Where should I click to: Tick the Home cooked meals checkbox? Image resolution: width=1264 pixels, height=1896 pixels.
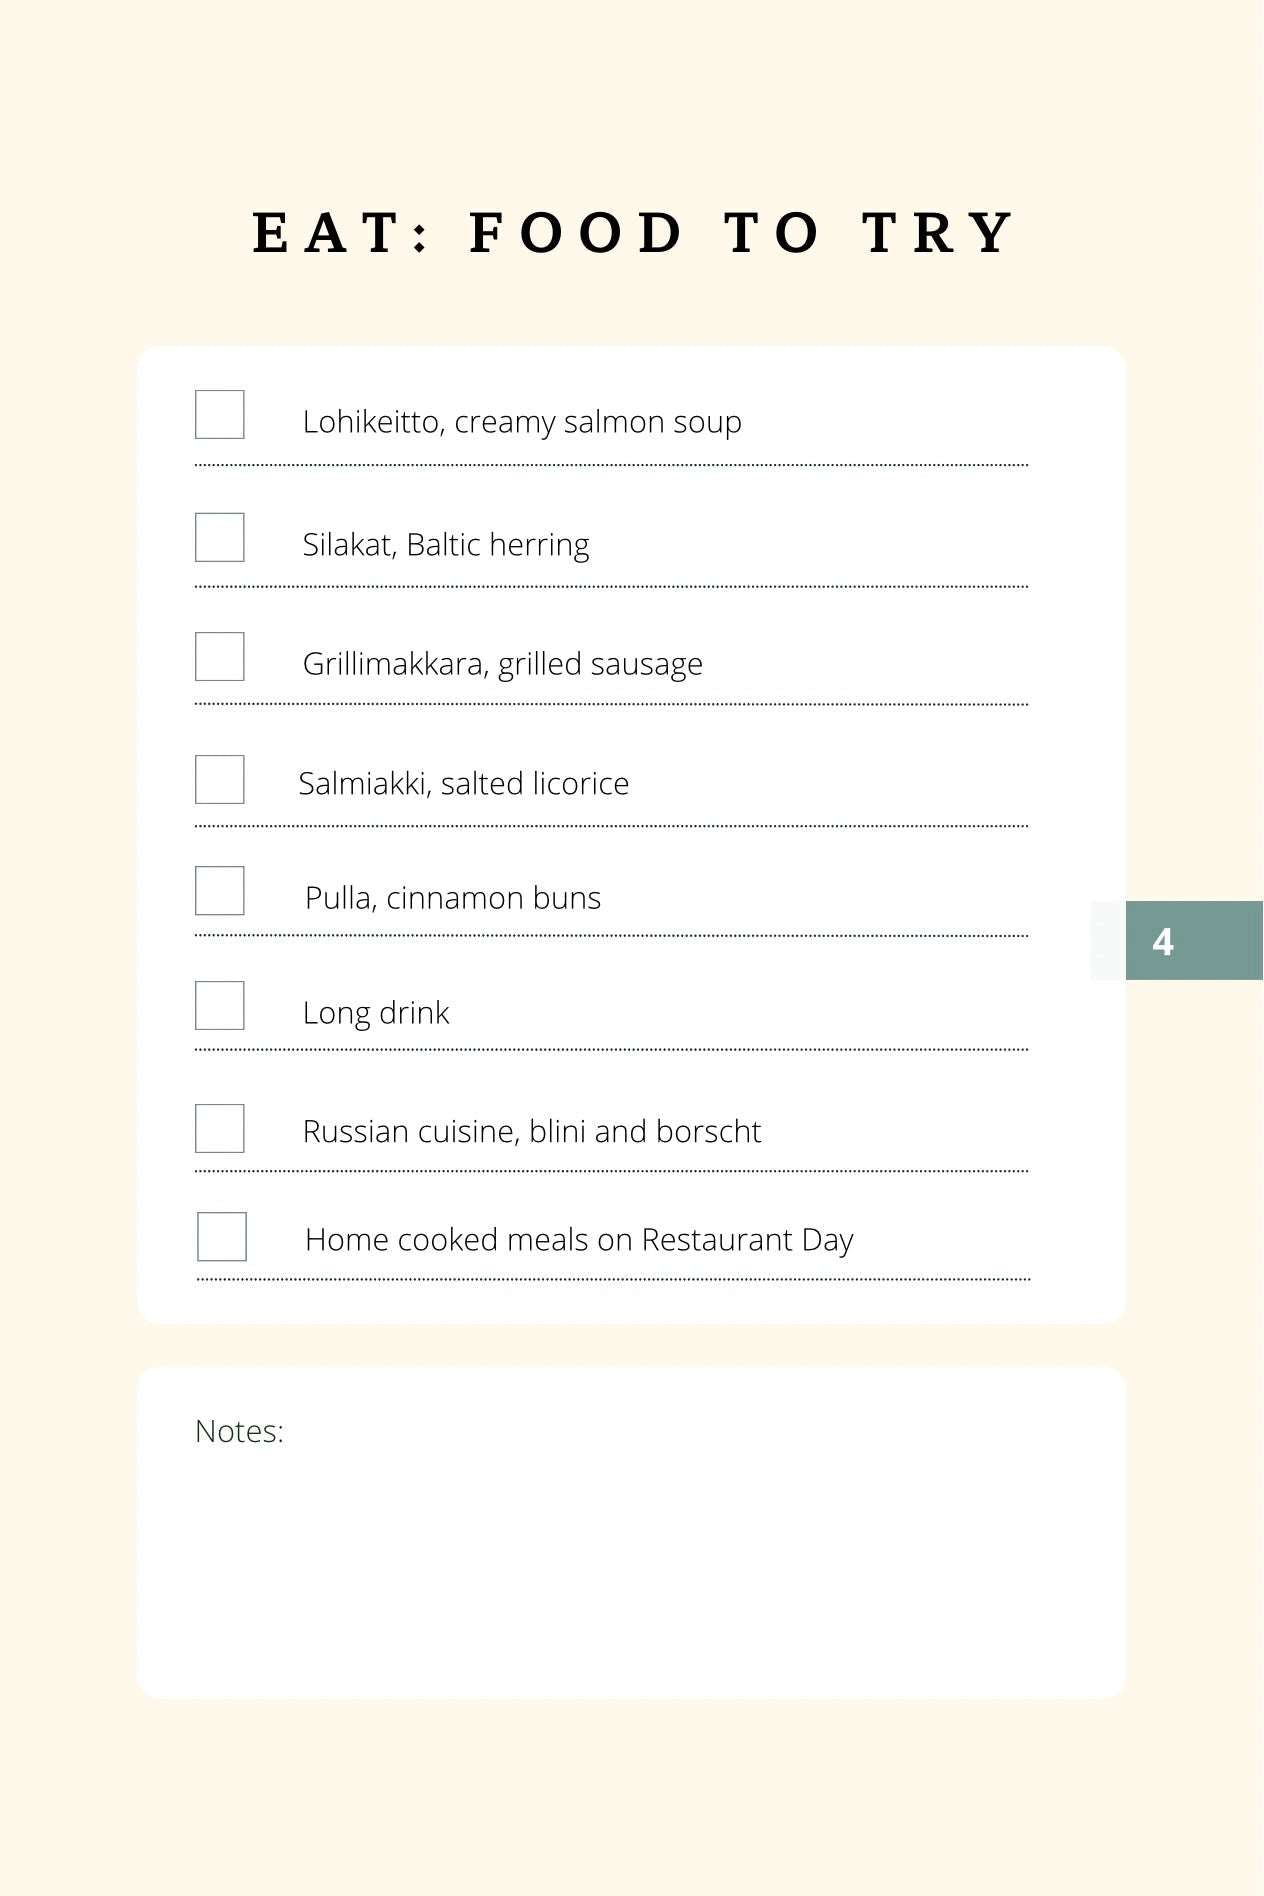click(222, 1236)
